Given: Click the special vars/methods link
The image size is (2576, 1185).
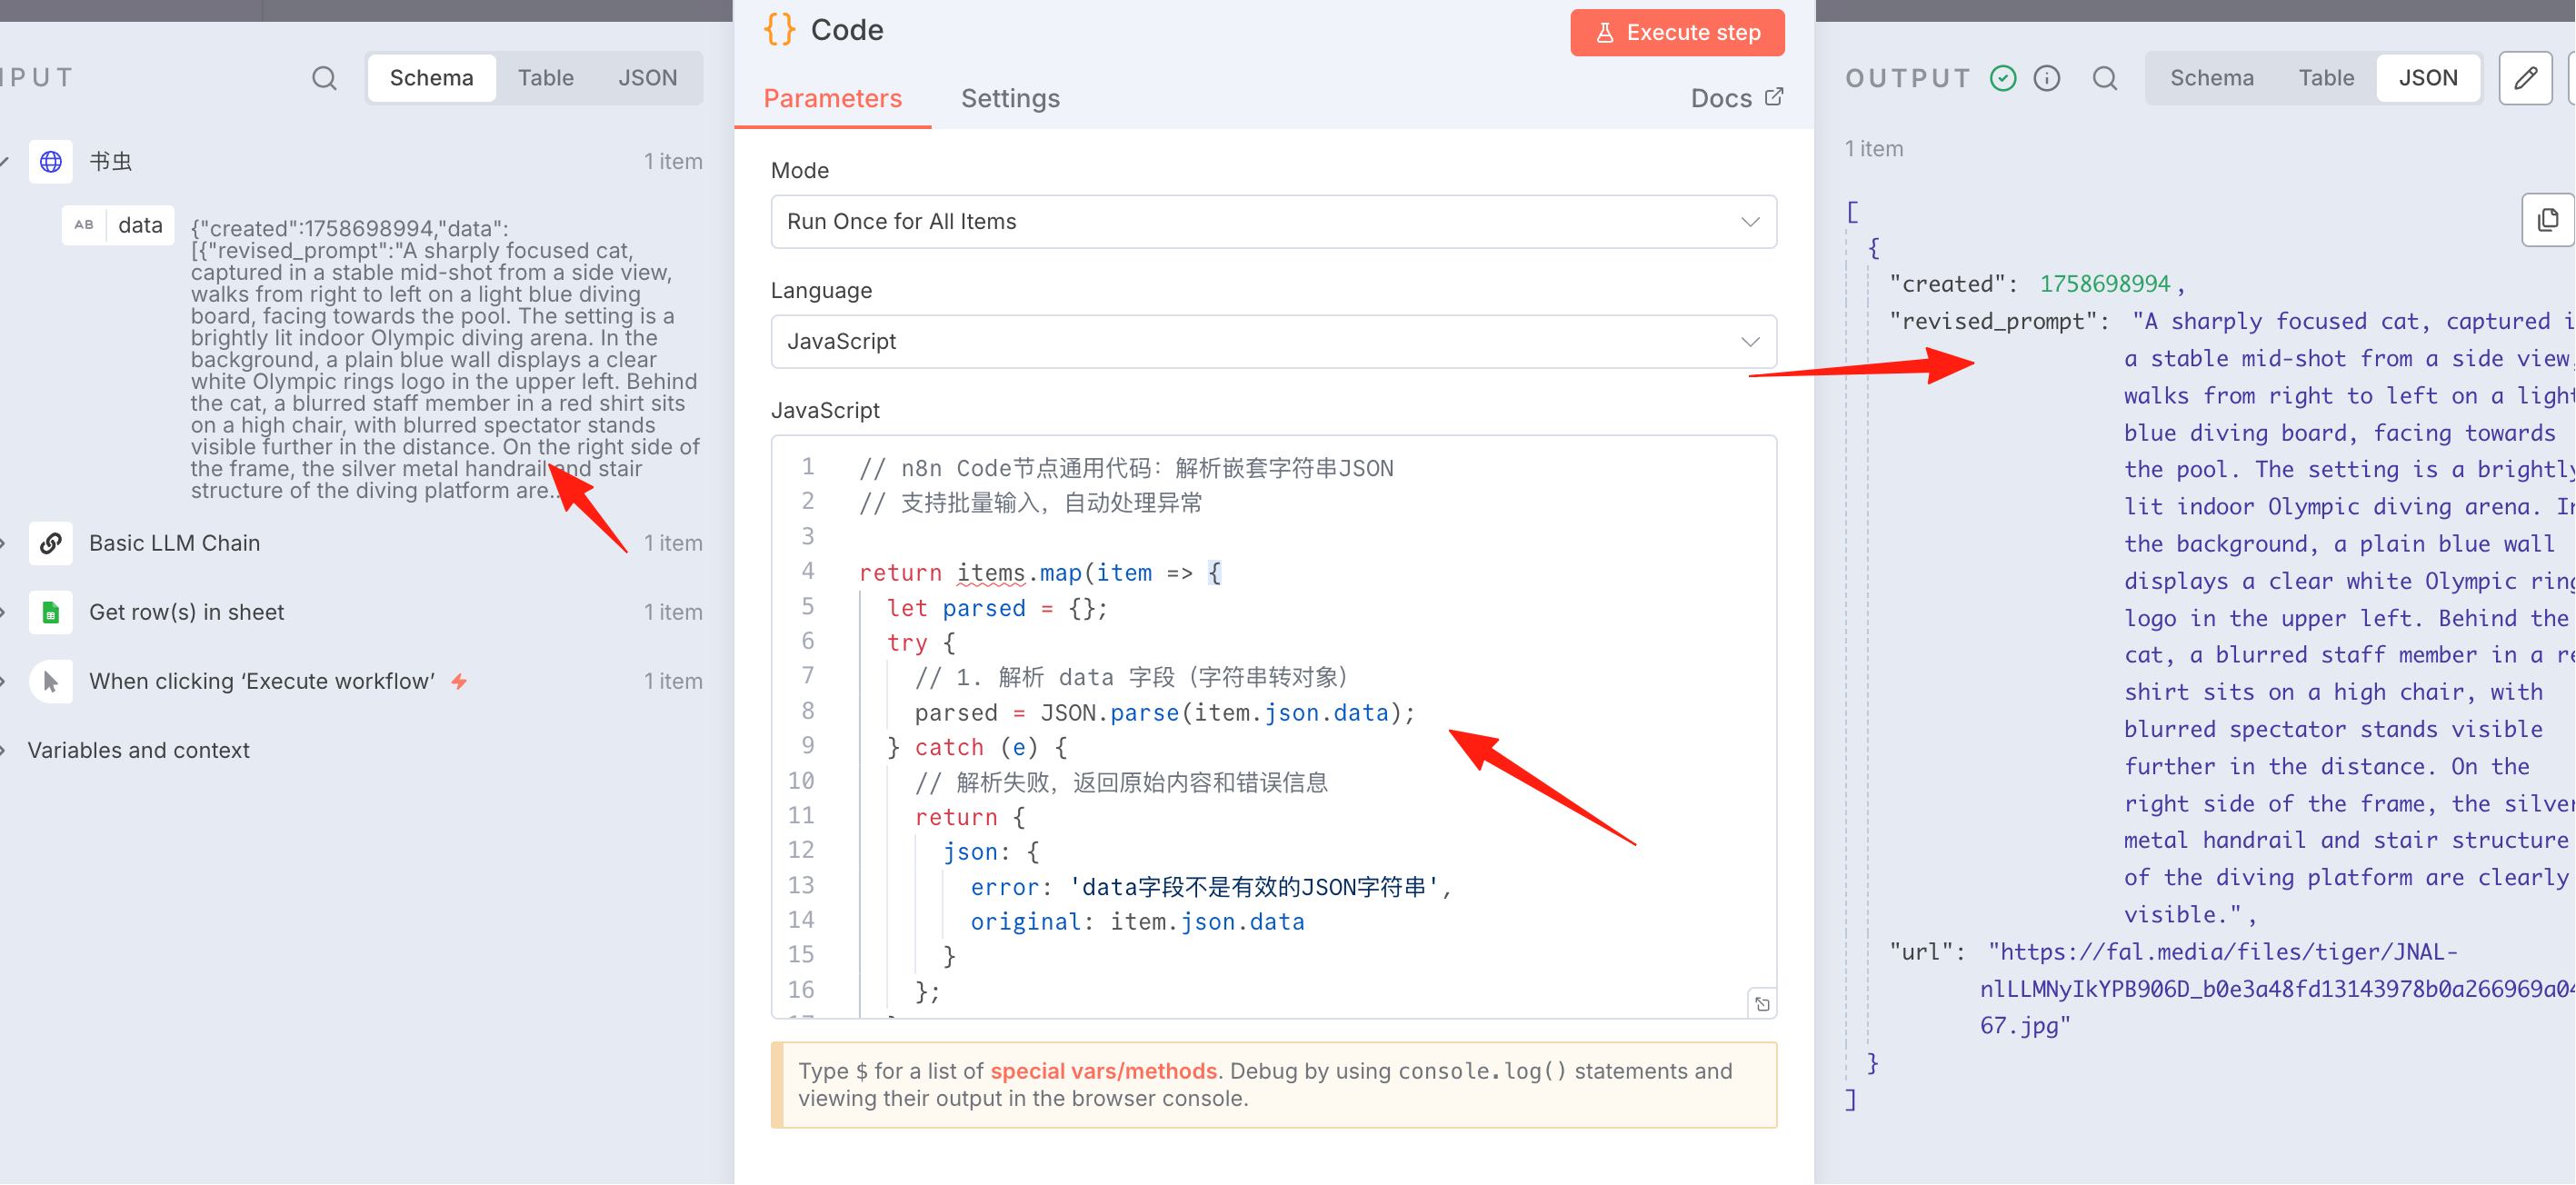Looking at the screenshot, I should (x=1103, y=1071).
